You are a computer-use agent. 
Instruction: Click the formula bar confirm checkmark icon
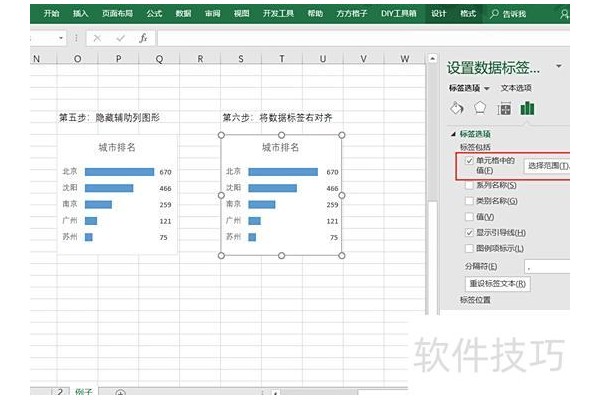pyautogui.click(x=121, y=38)
